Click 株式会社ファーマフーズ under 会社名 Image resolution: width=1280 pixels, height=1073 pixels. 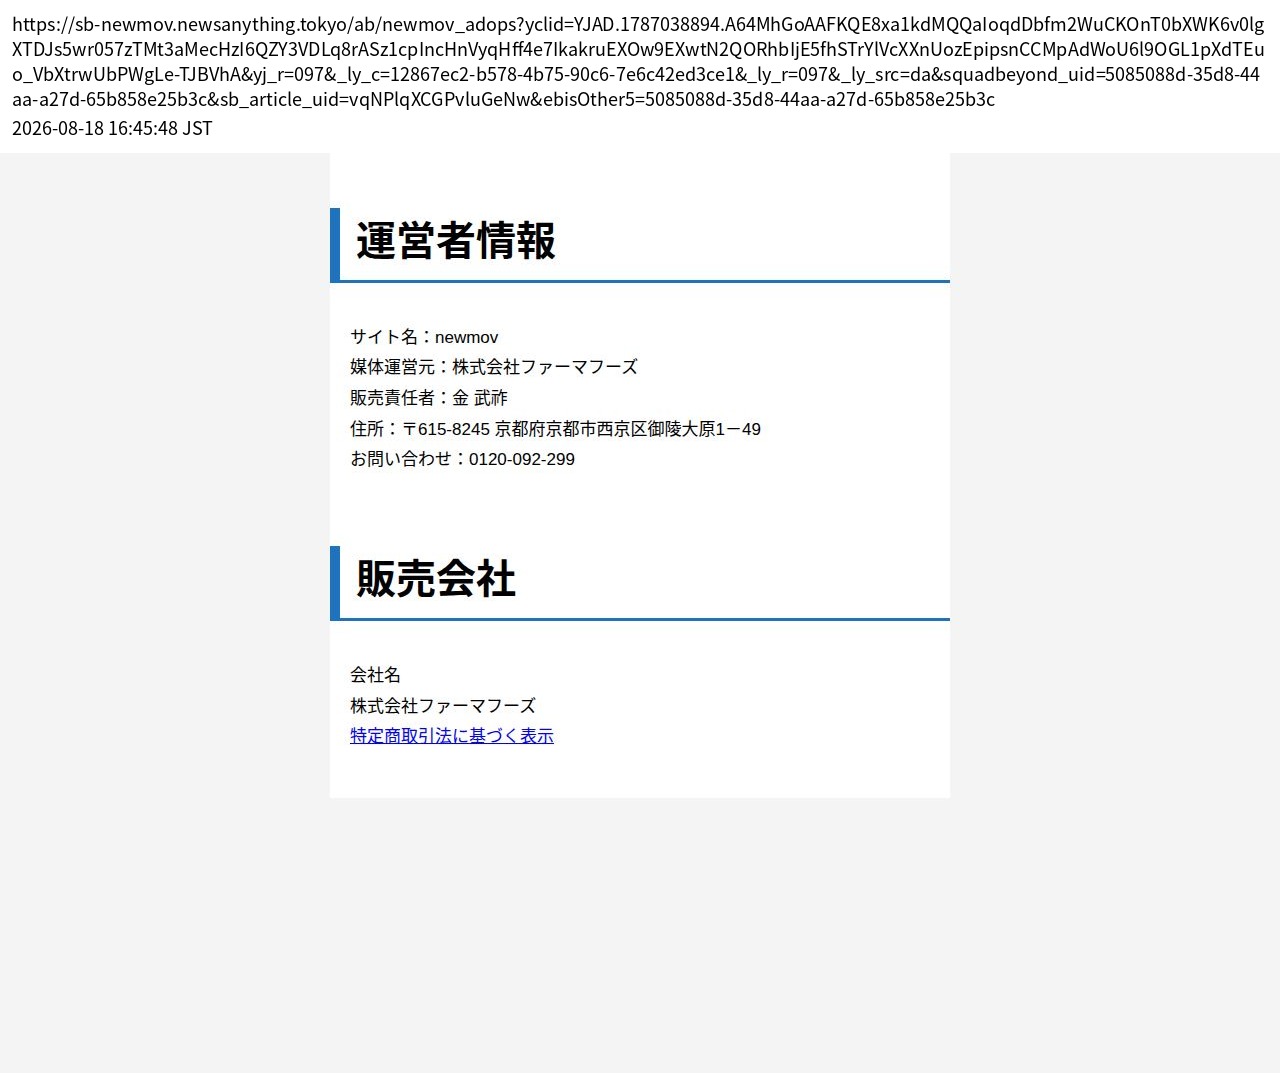point(443,706)
